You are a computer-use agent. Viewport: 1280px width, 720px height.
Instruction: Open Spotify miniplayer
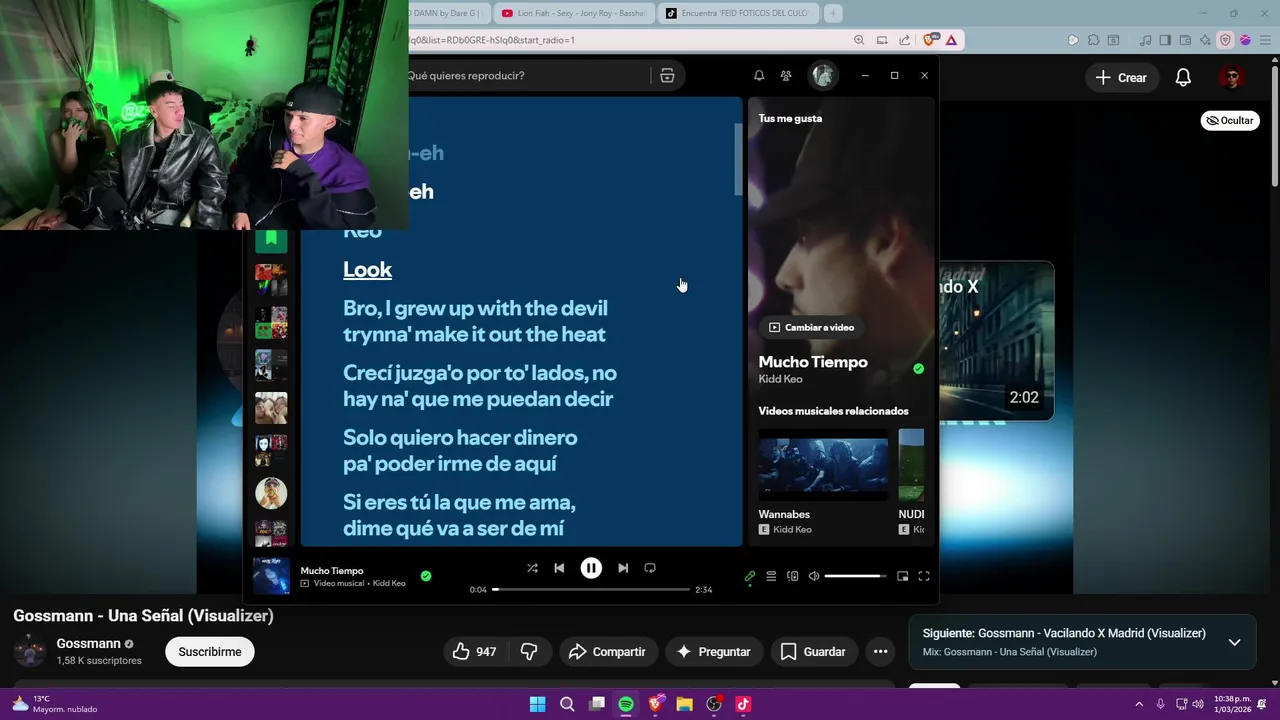pyautogui.click(x=902, y=576)
